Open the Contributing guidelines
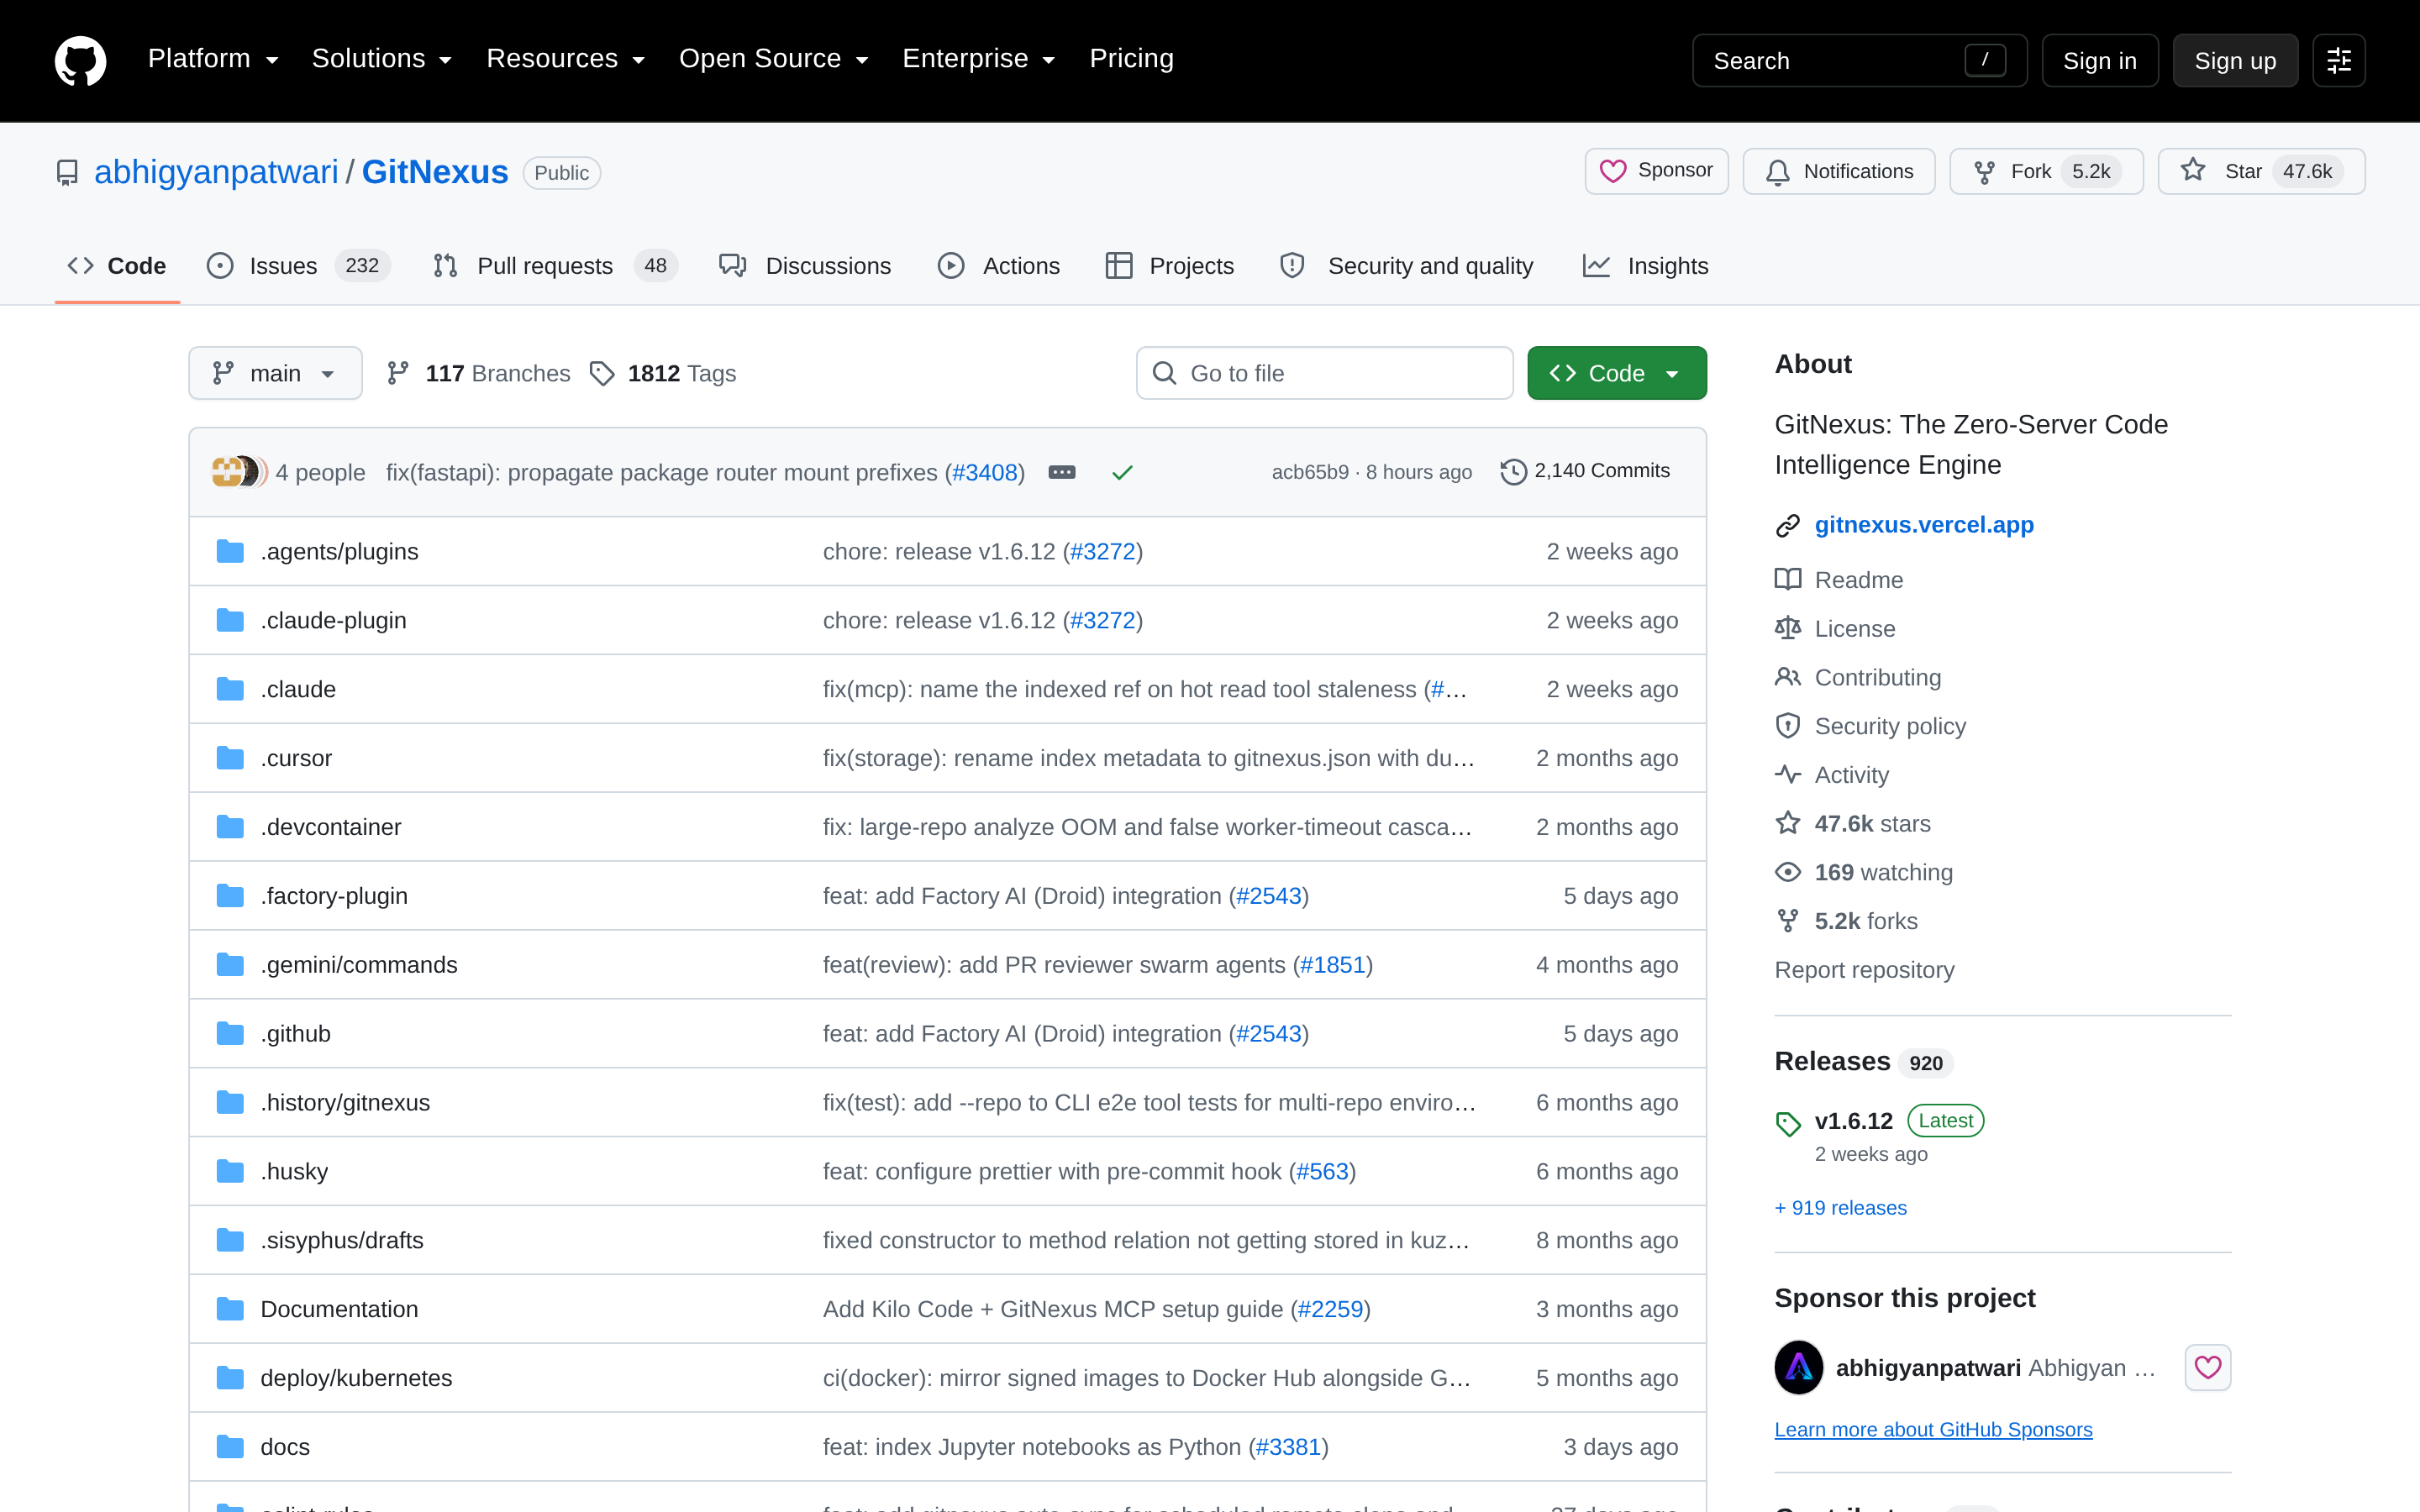 pos(1859,677)
